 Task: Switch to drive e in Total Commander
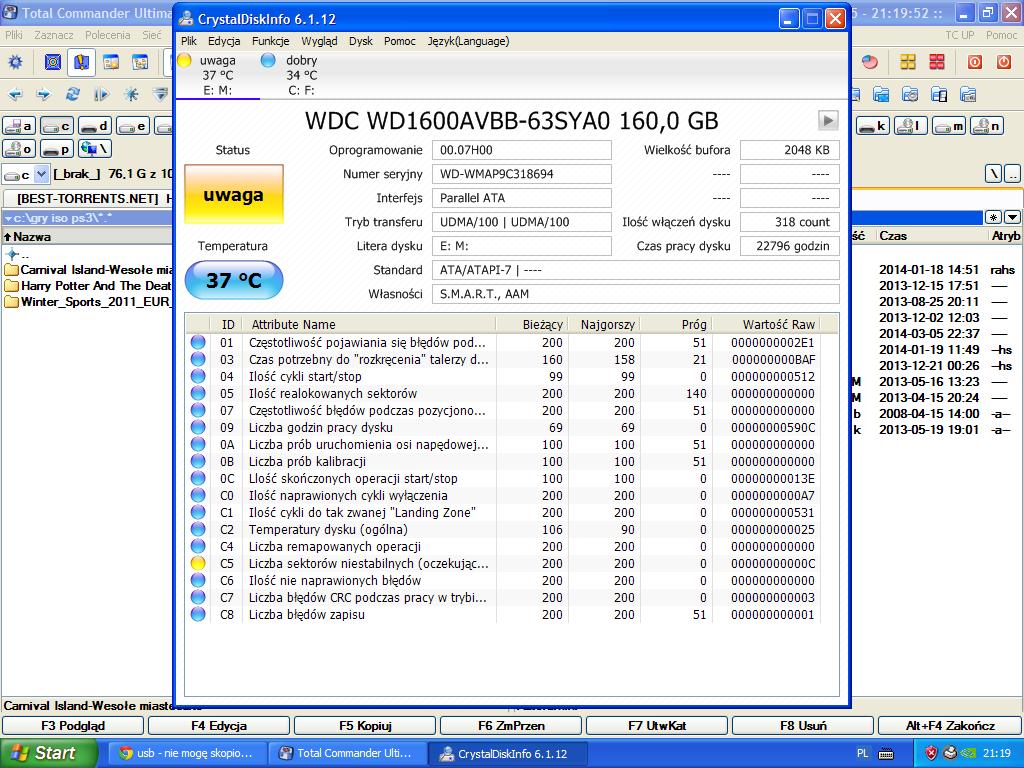point(133,125)
